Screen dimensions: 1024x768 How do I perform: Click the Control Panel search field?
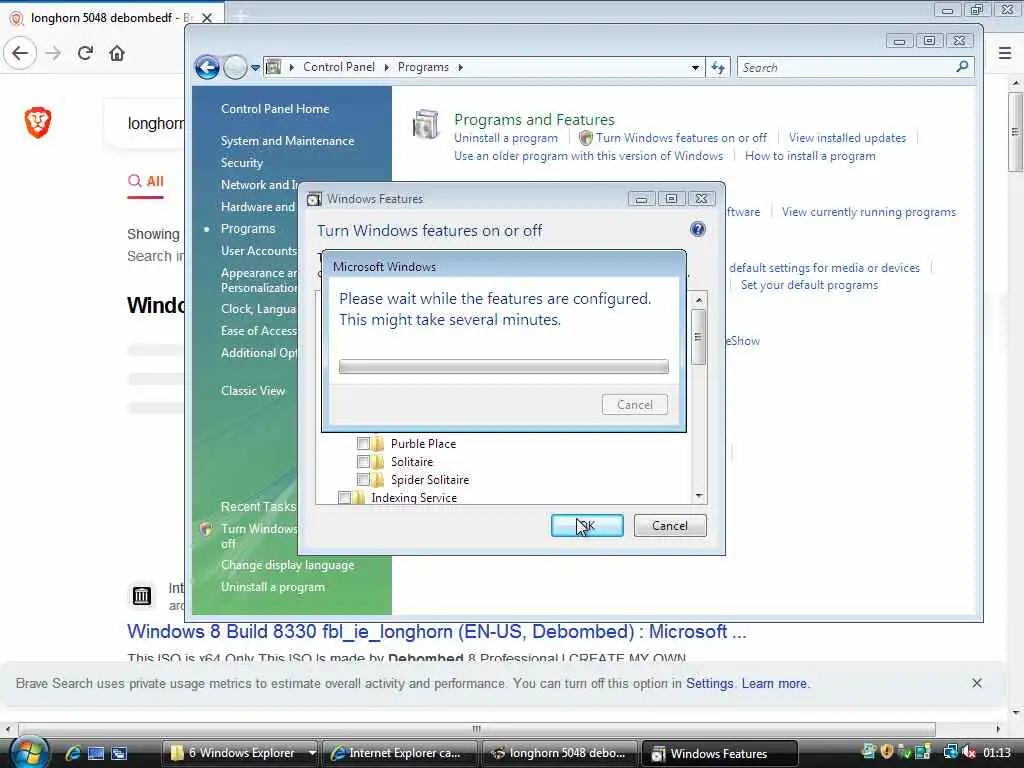tap(855, 67)
